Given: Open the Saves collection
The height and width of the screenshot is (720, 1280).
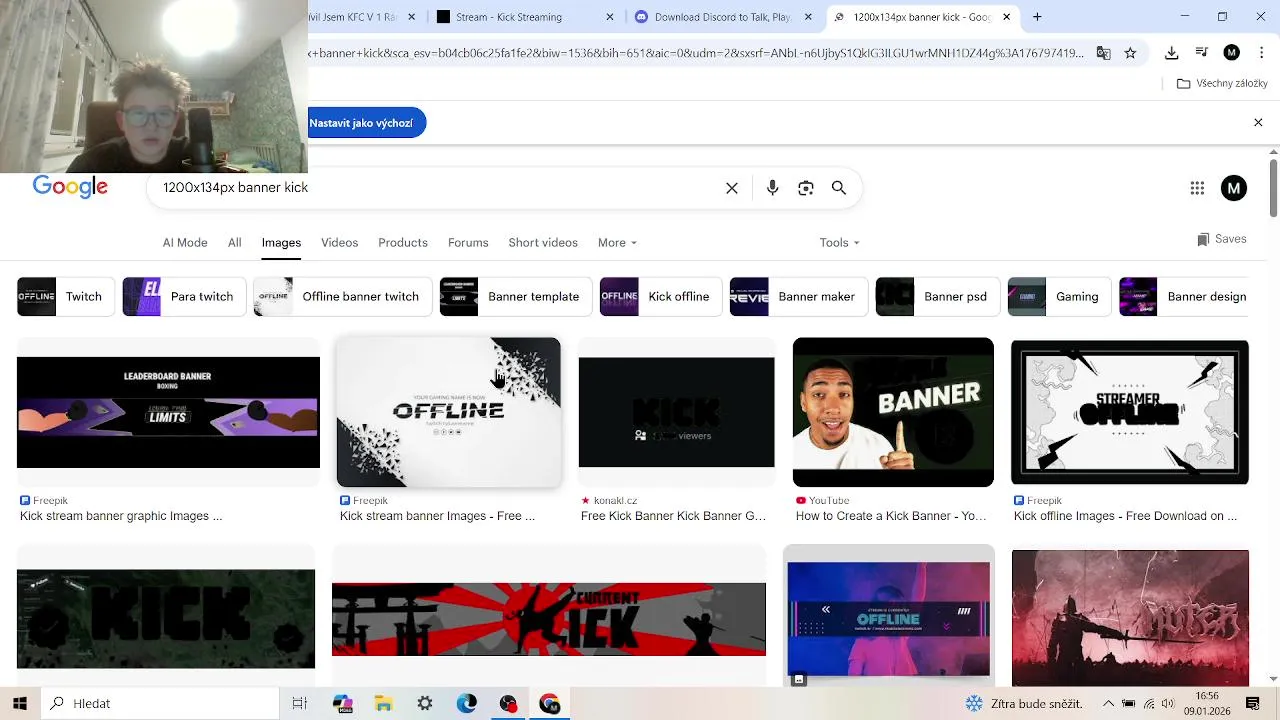Looking at the screenshot, I should click(1221, 239).
